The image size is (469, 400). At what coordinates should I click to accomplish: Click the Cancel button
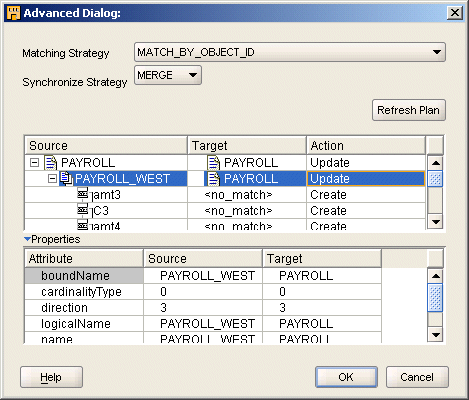coord(417,377)
